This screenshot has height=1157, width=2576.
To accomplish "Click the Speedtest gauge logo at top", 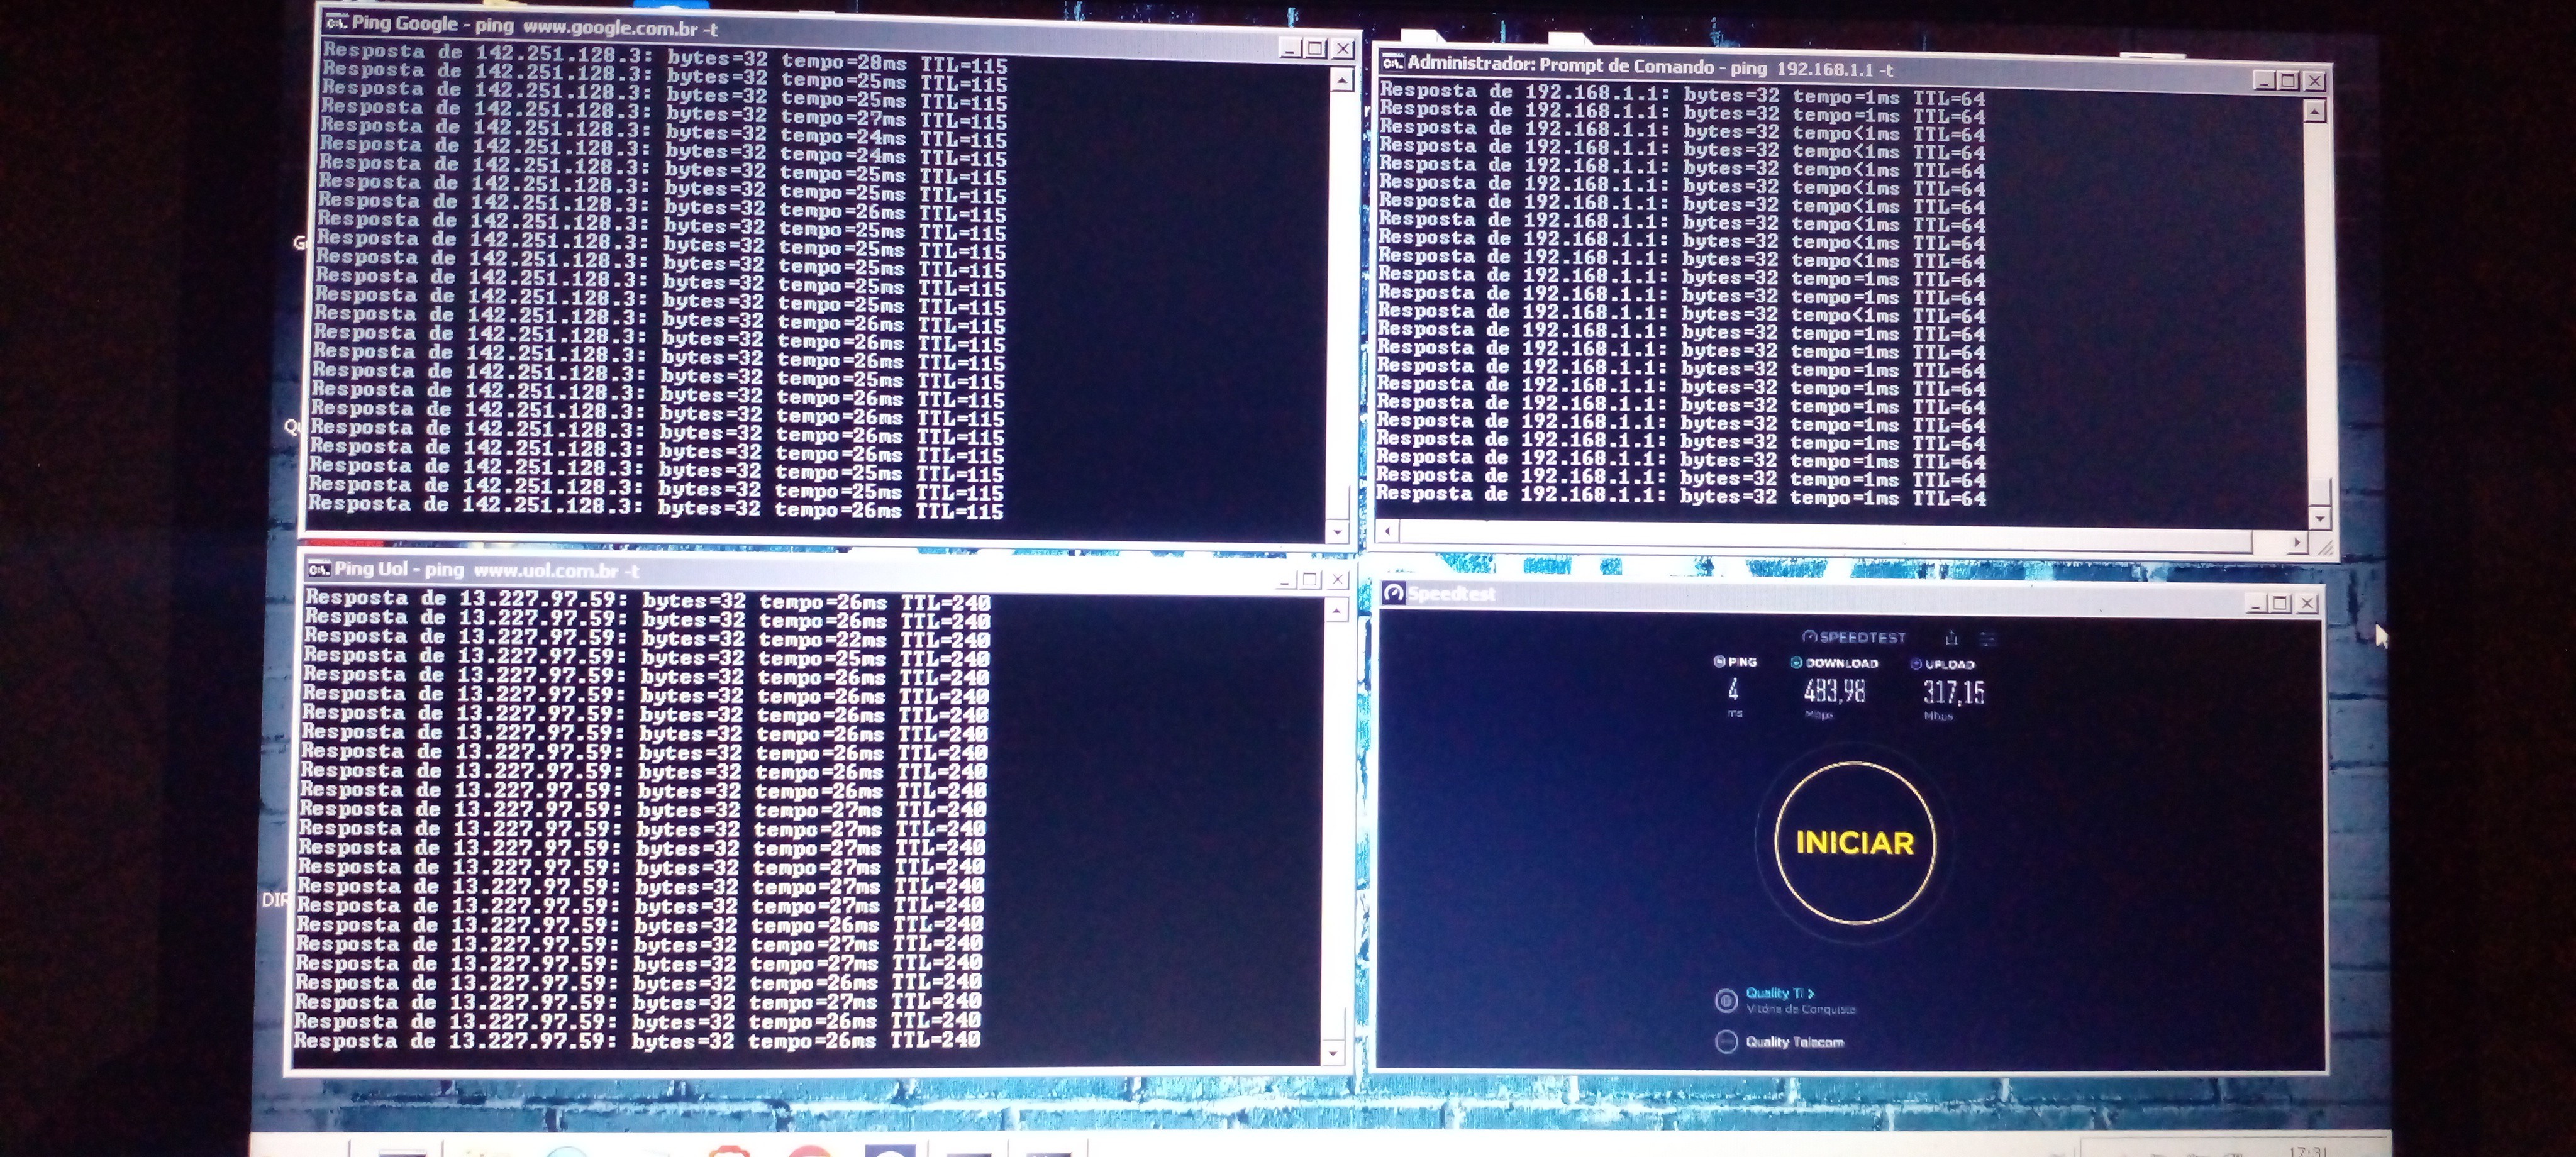I will (1809, 637).
